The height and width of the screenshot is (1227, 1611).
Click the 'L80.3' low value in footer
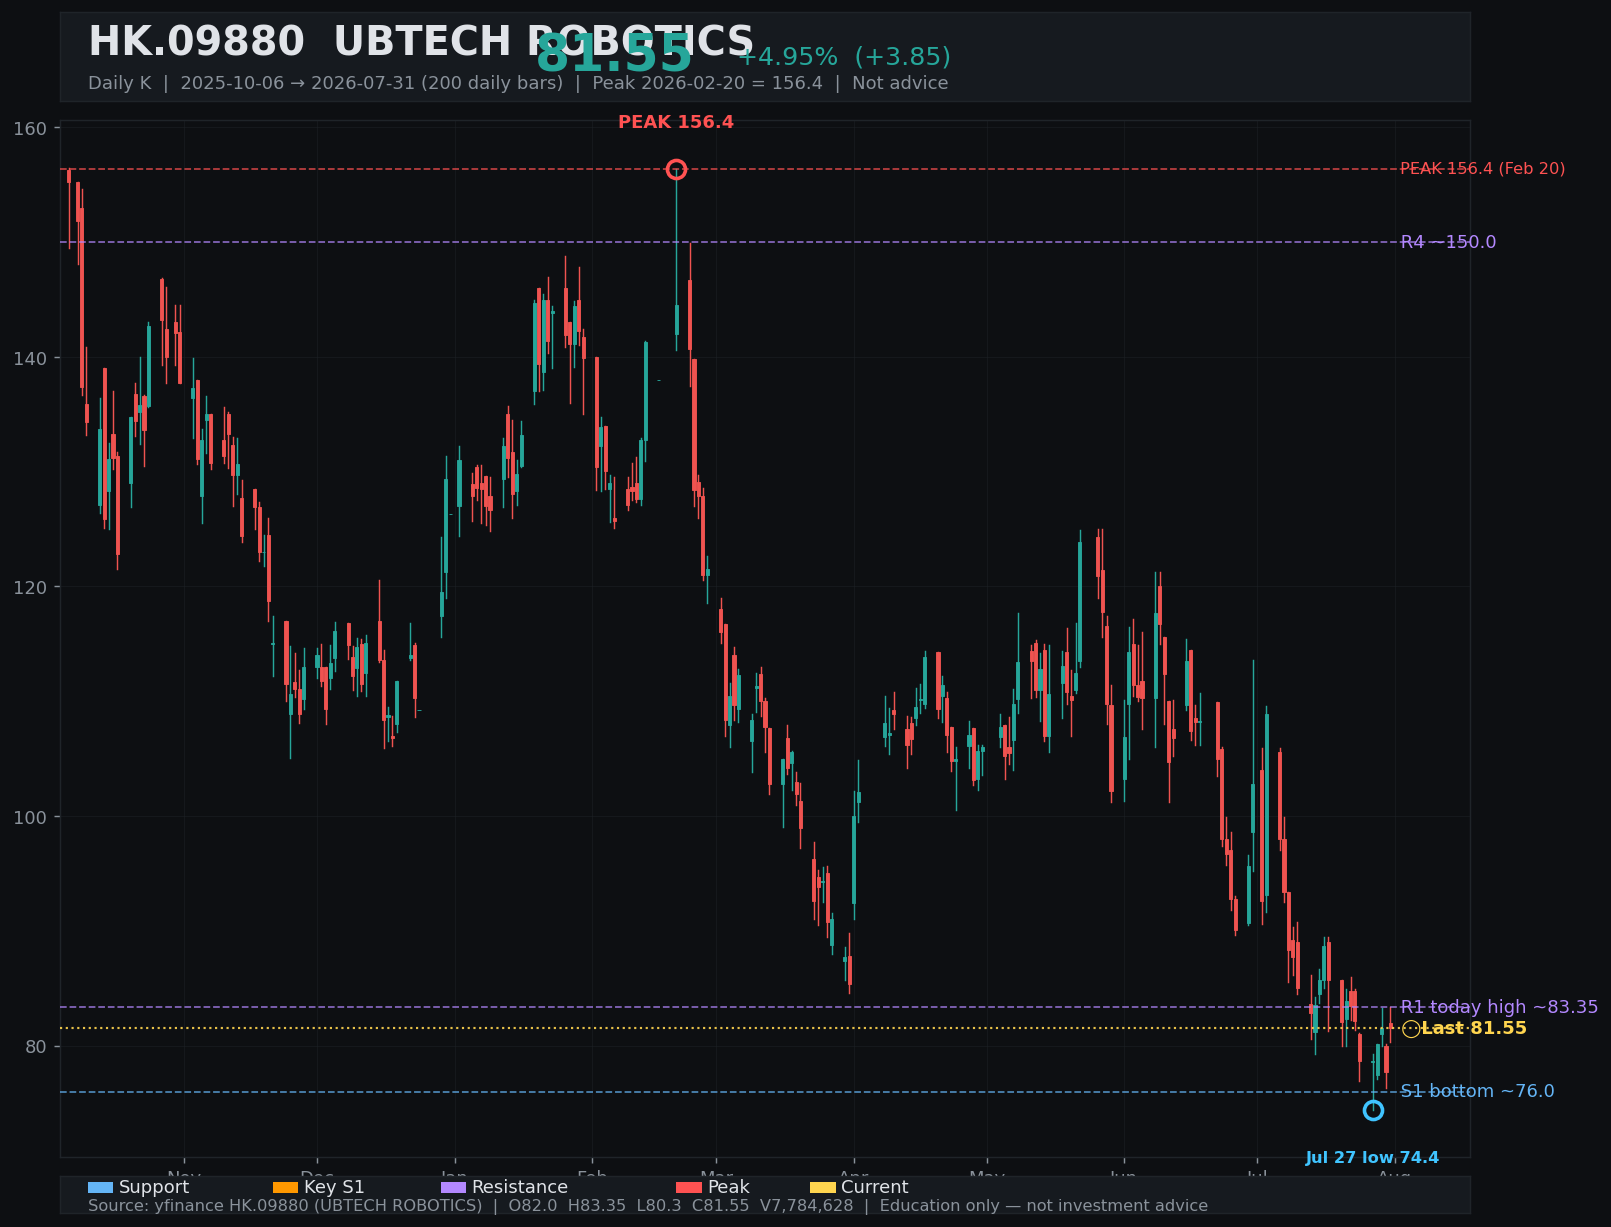click(659, 1206)
